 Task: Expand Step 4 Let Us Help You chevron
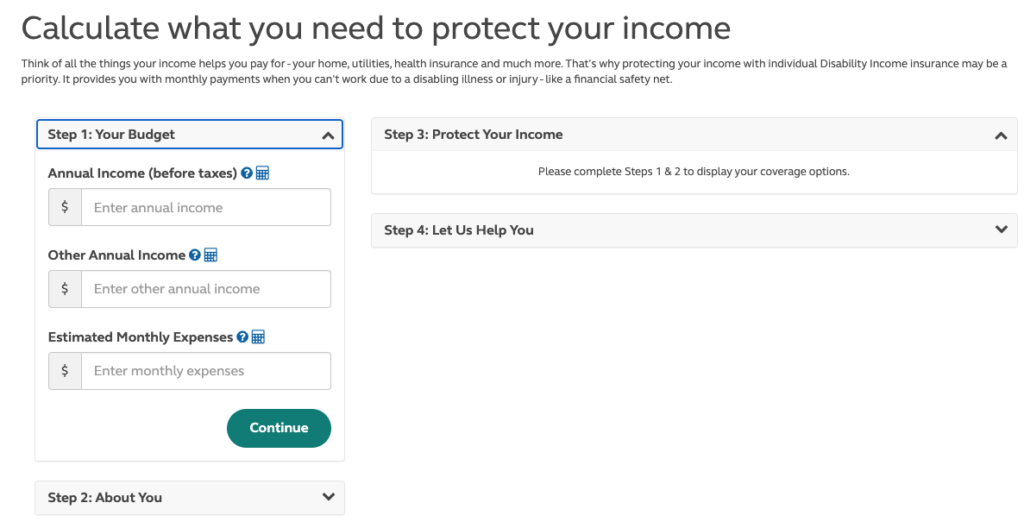click(1001, 229)
